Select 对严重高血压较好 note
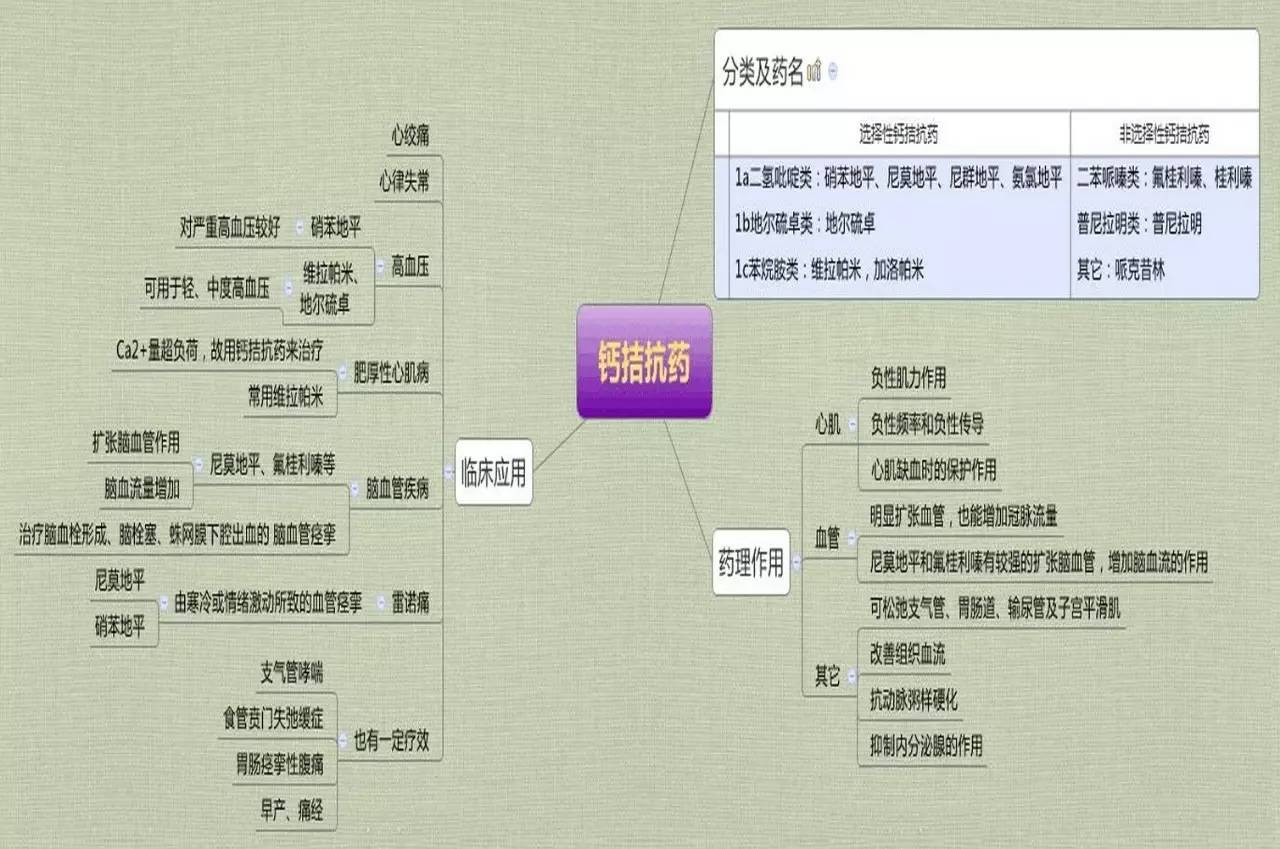1280x849 pixels. 230,228
